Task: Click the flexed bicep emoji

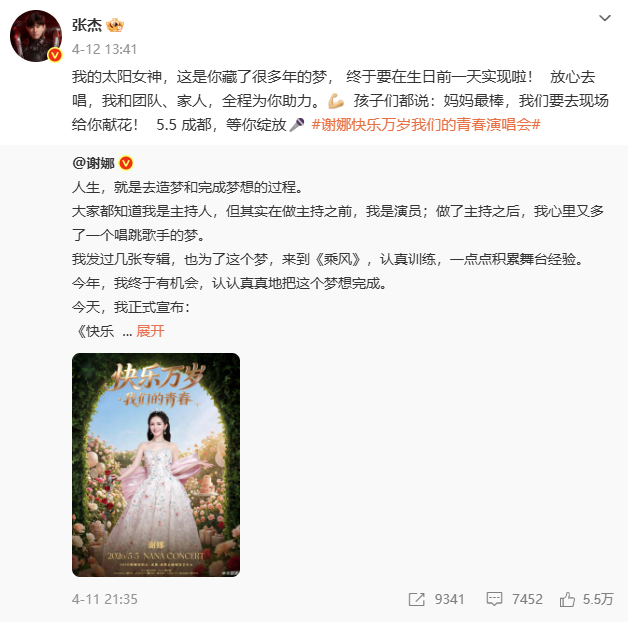Action: click(336, 101)
